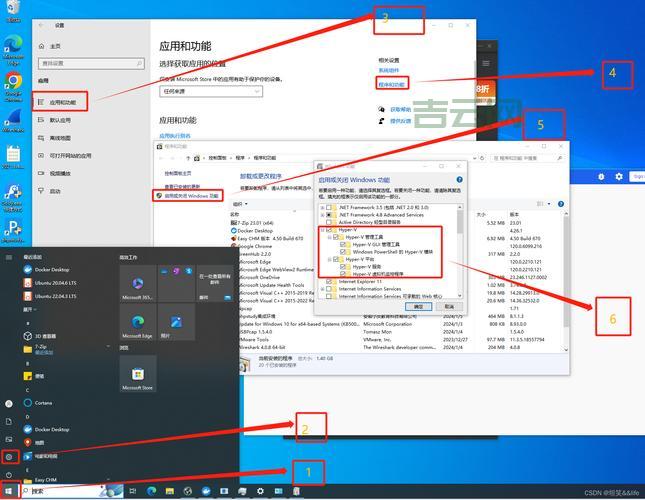Viewport: 645px width, 500px height.
Task: Click Turn Windows features on or off link
Action: (x=191, y=196)
